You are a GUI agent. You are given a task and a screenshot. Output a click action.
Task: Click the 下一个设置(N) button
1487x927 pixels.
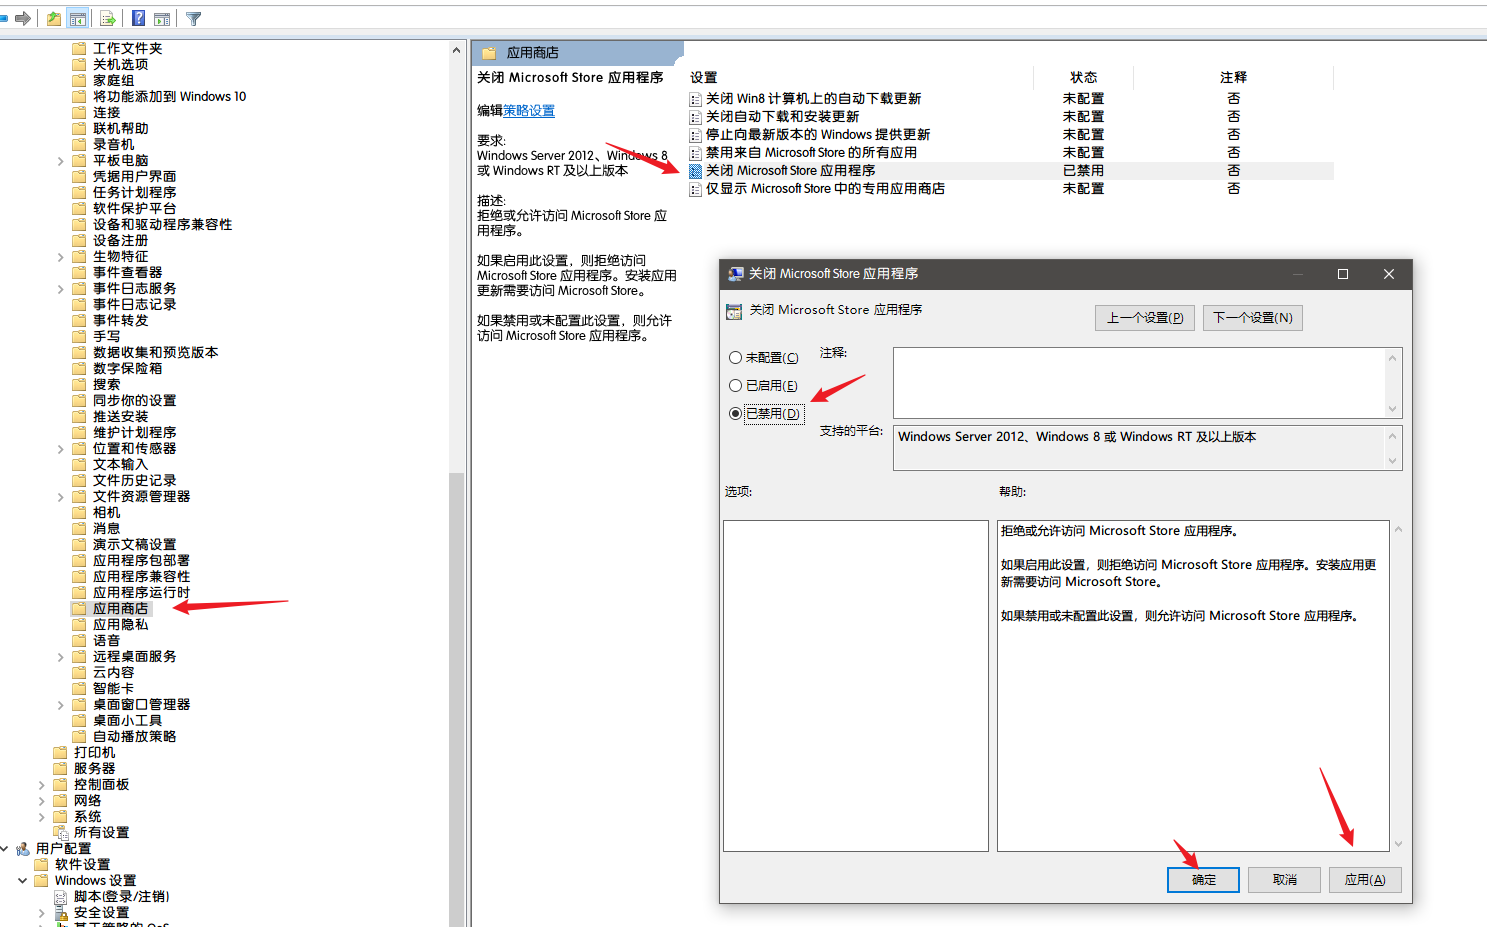[1252, 317]
